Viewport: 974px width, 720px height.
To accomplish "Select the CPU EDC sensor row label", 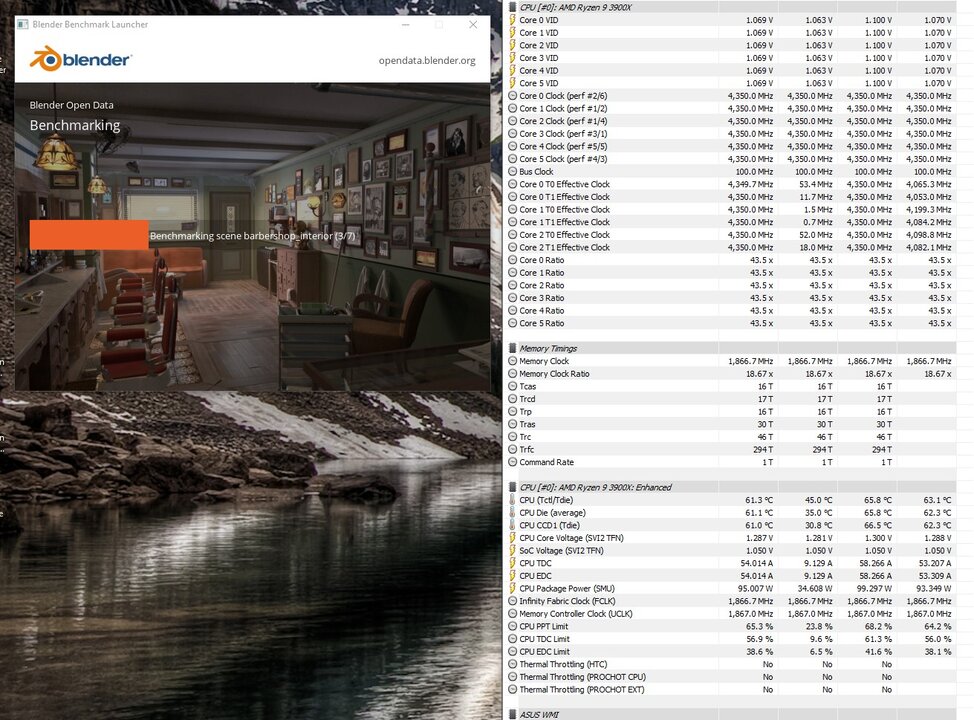I will [535, 575].
